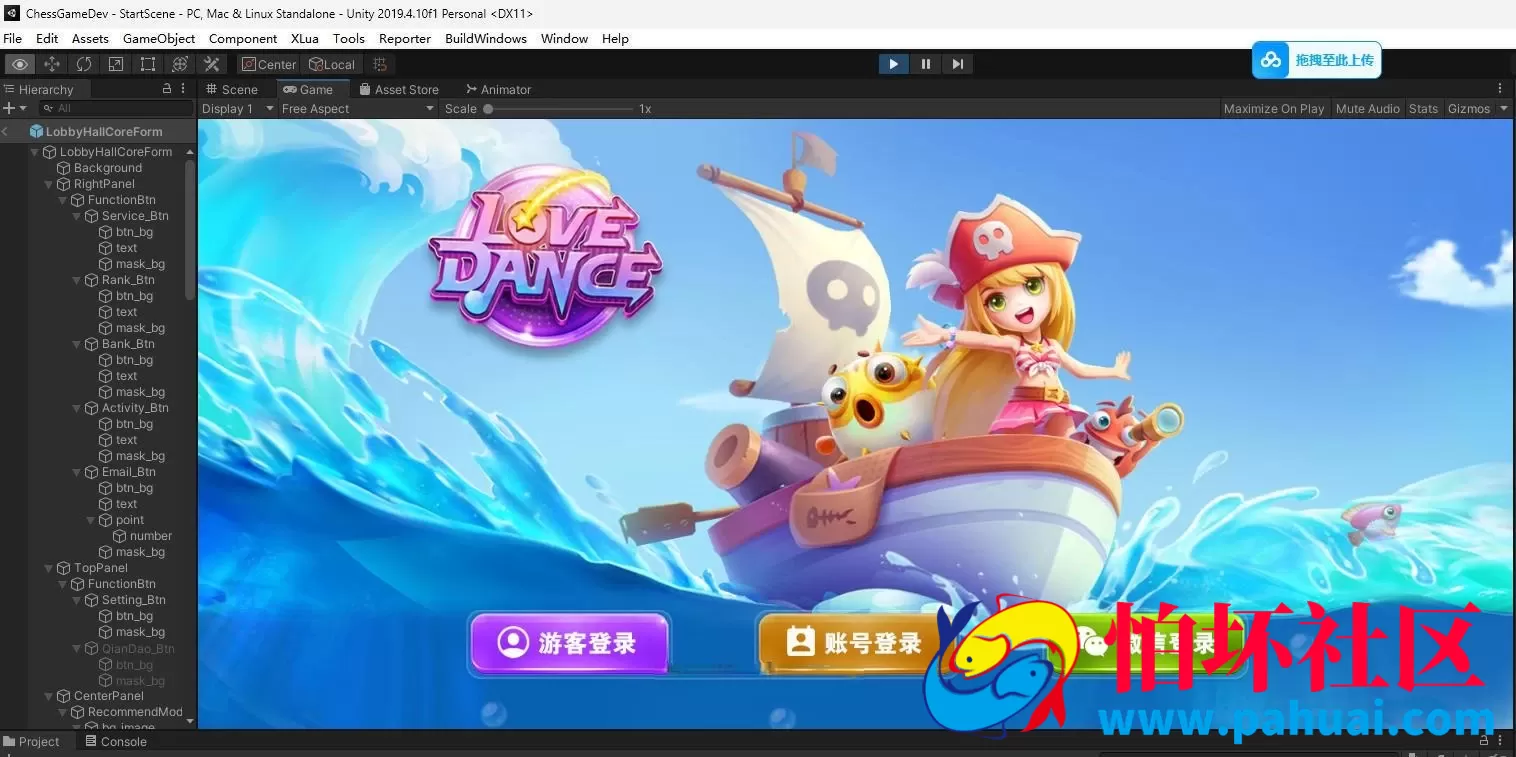Click the grid snapping icon
This screenshot has height=757, width=1516.
click(x=380, y=64)
